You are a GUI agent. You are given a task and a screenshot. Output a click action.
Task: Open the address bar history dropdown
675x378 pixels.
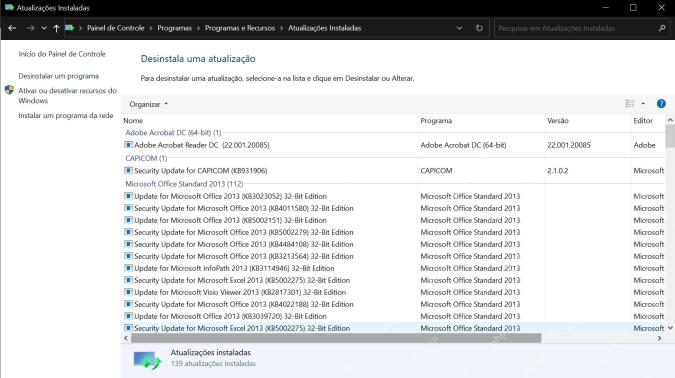click(x=459, y=28)
